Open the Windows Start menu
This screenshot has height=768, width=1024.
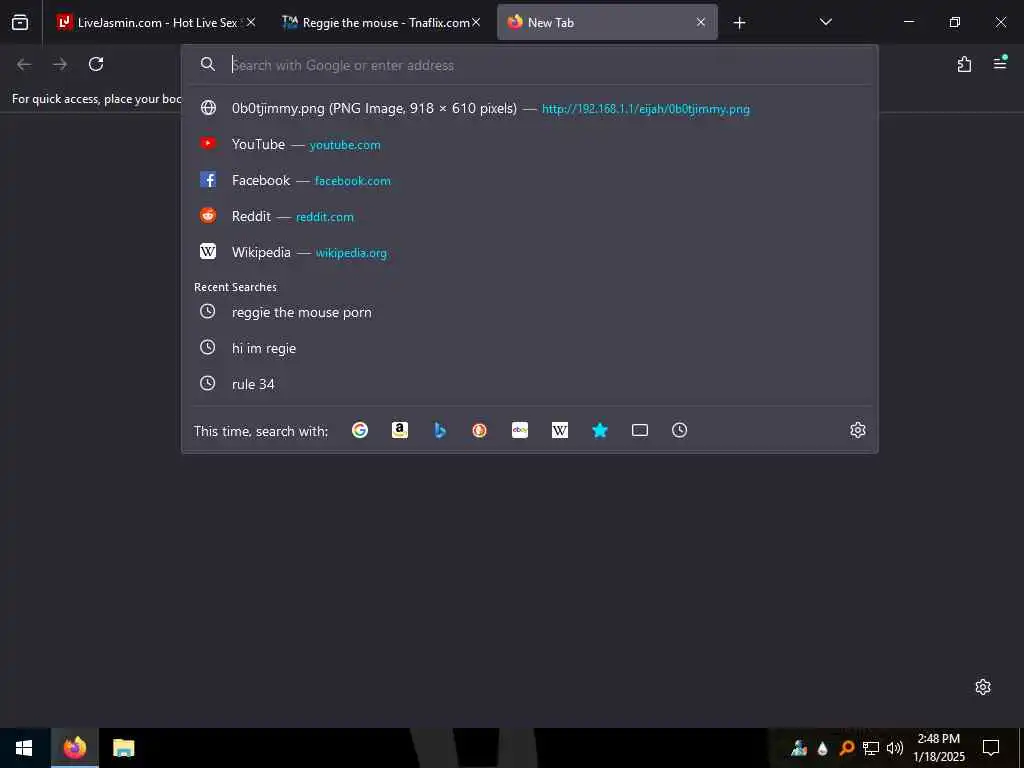pyautogui.click(x=24, y=748)
